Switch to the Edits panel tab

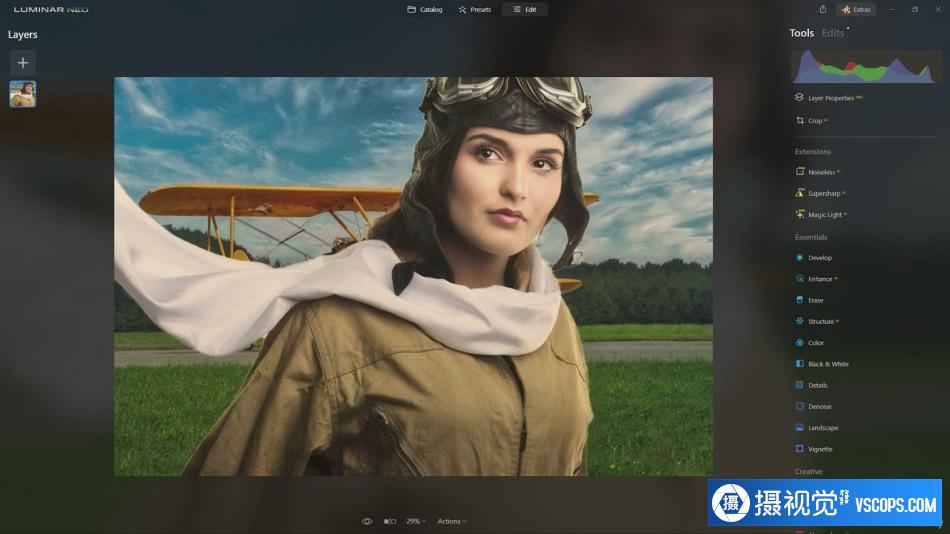832,33
